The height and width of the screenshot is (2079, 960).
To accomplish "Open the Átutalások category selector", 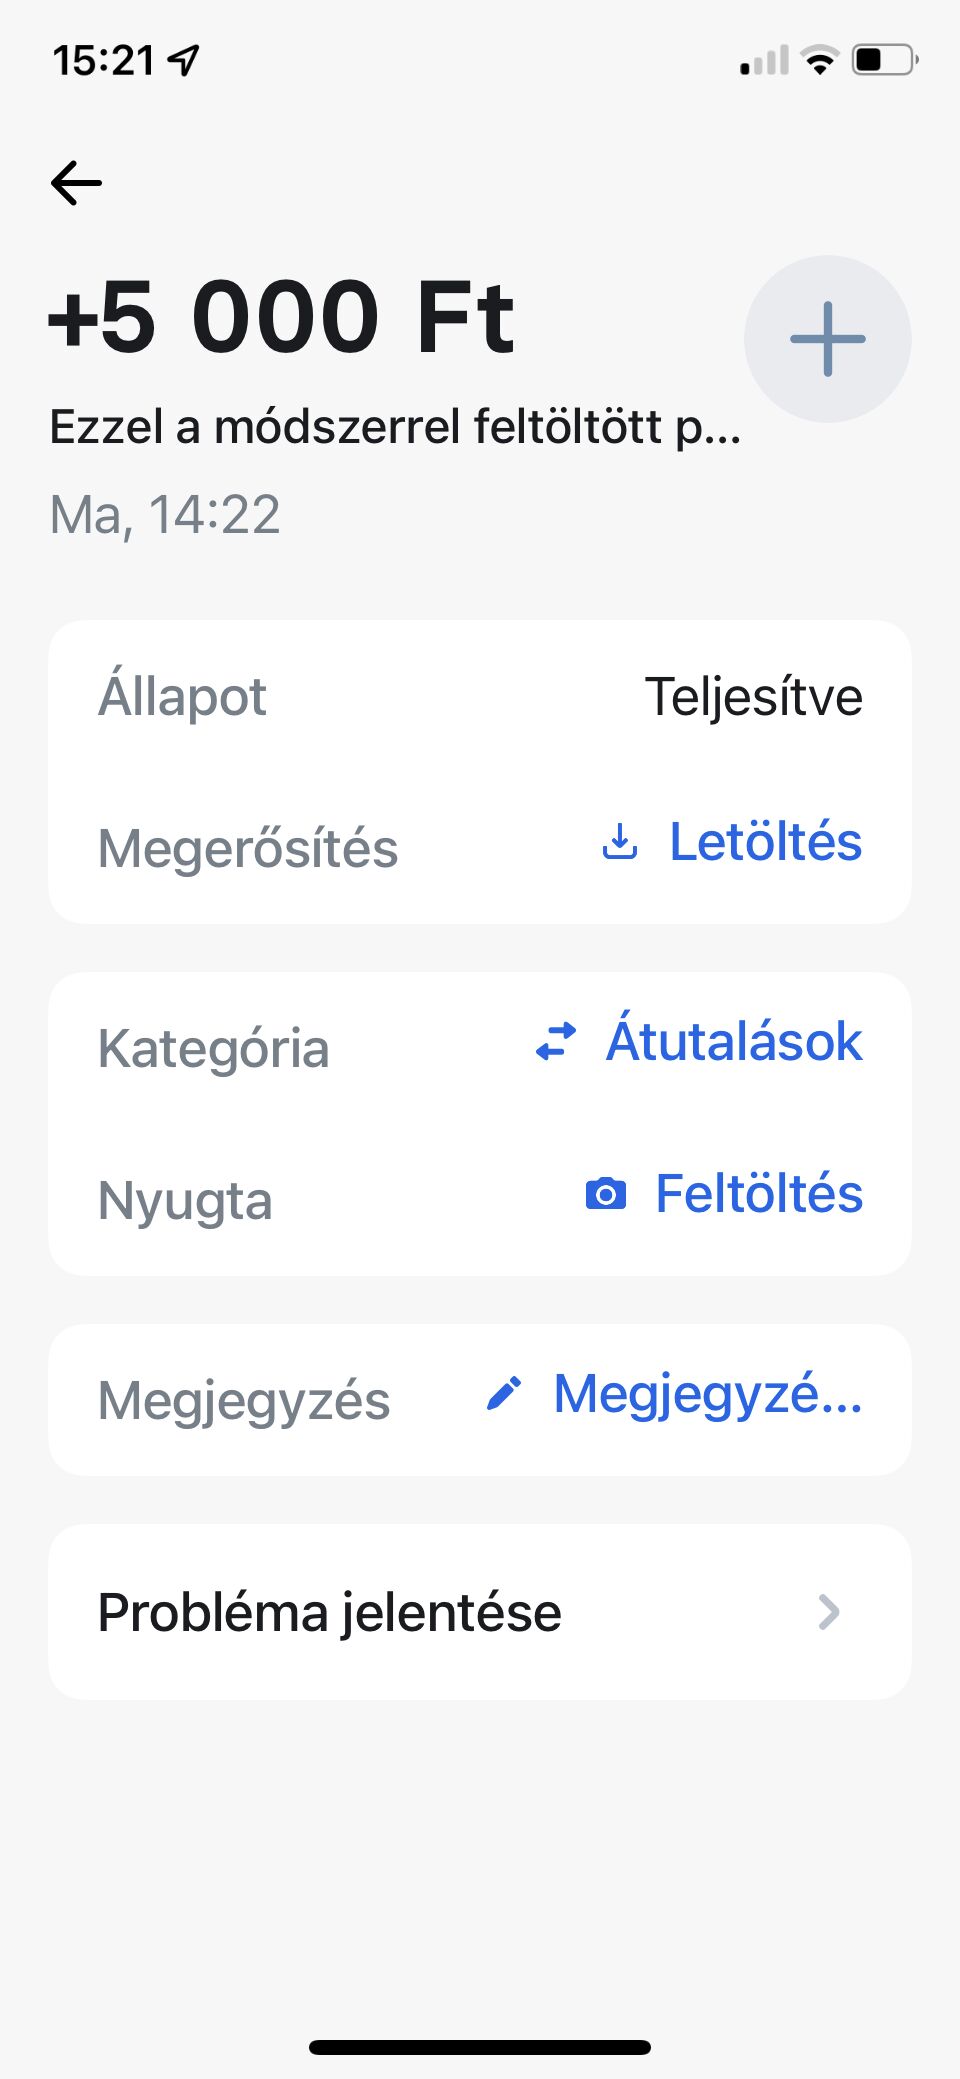I will [x=733, y=1041].
